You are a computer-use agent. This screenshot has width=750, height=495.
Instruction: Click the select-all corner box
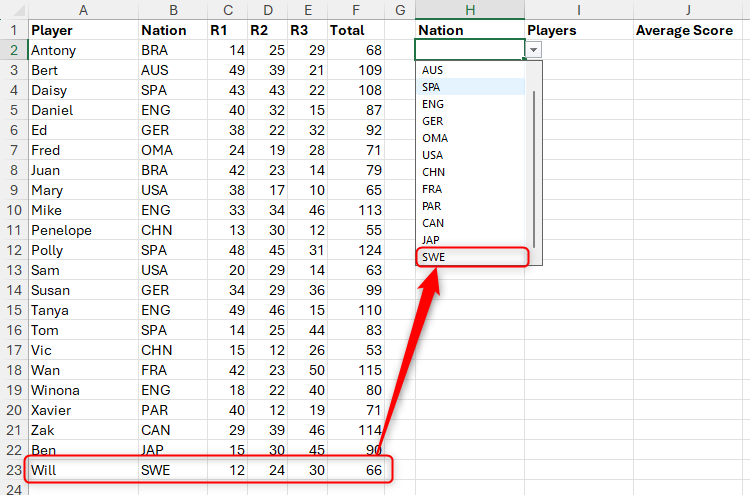pos(12,9)
